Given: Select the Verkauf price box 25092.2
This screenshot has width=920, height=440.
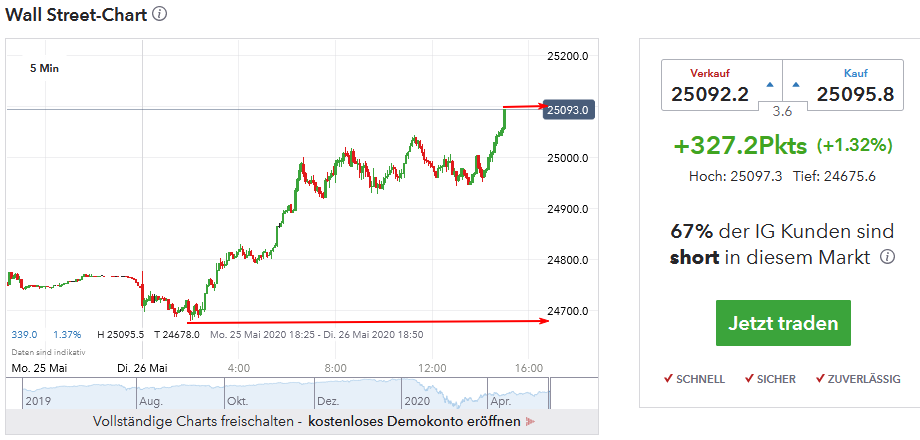Looking at the screenshot, I should pyautogui.click(x=710, y=95).
